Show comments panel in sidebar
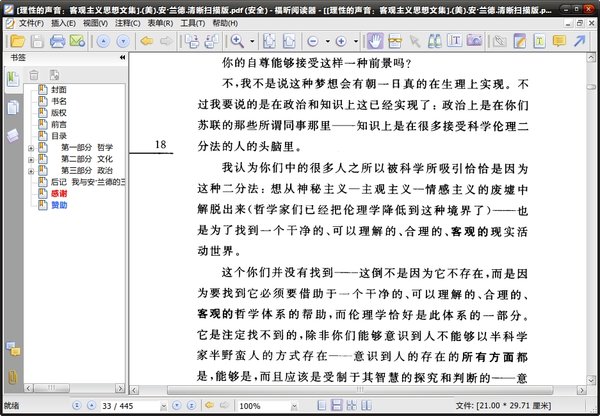 13,349
